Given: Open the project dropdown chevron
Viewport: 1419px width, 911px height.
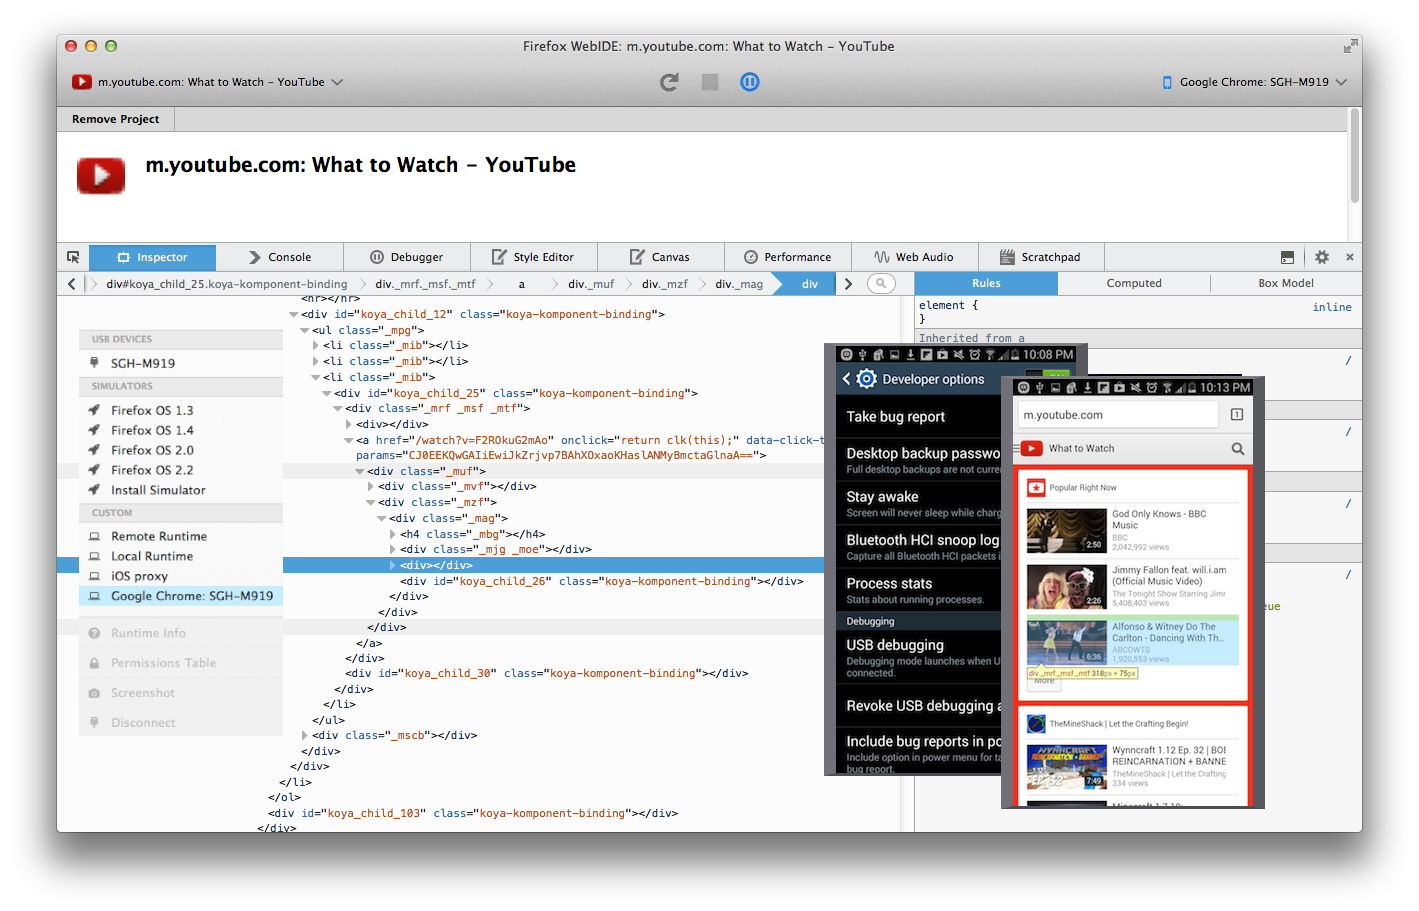Looking at the screenshot, I should [337, 82].
